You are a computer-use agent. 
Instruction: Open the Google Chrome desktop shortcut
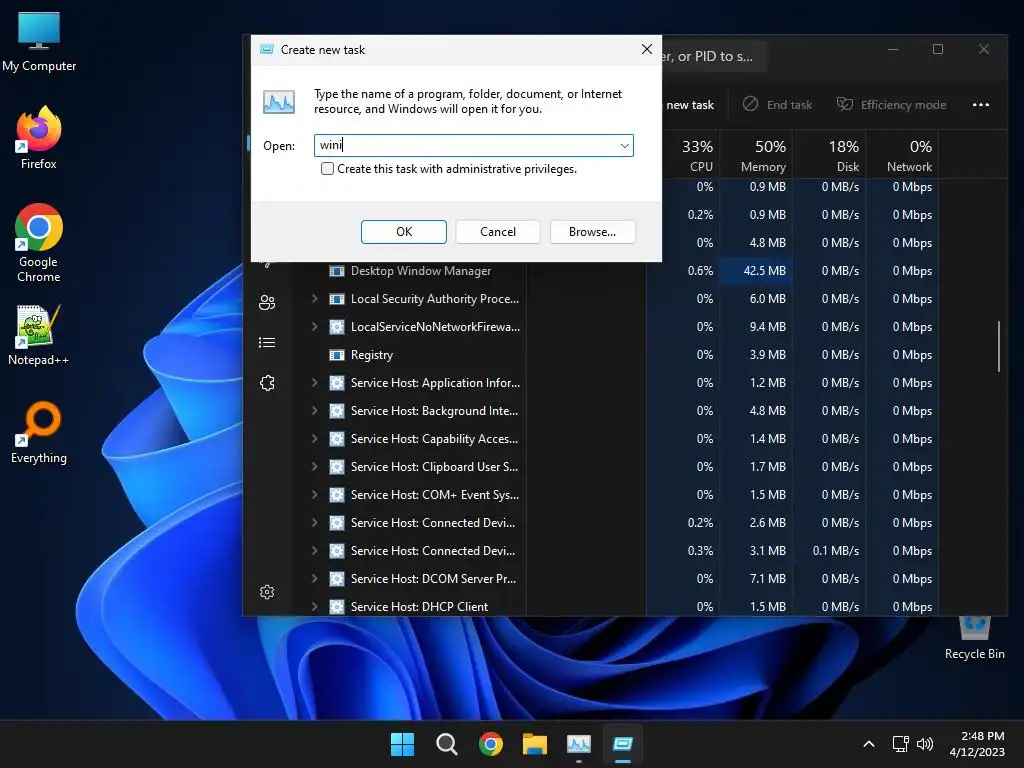click(x=39, y=242)
